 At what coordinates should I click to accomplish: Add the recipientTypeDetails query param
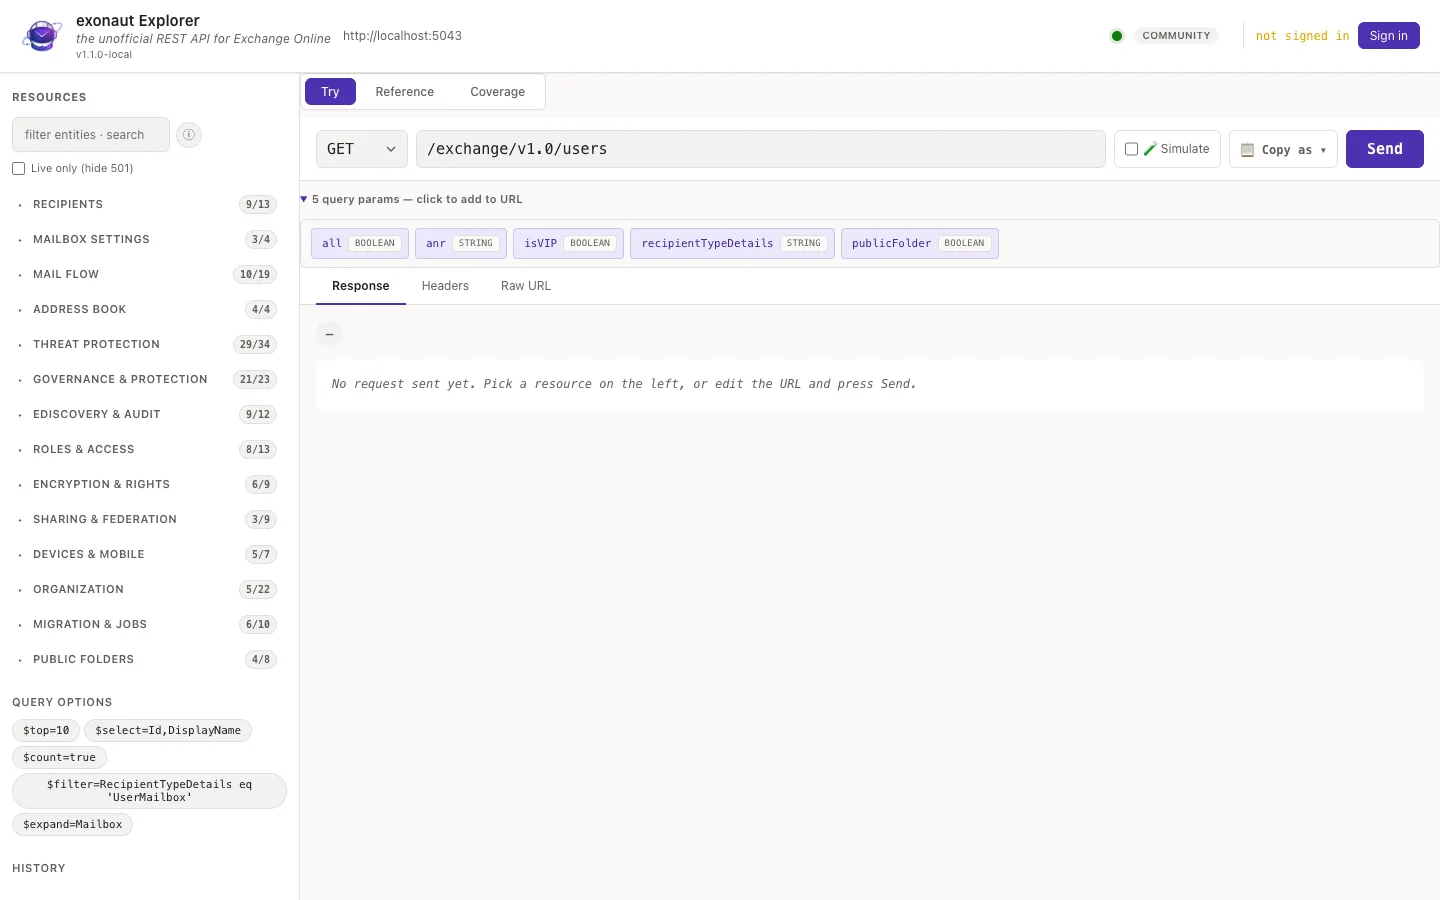click(x=732, y=243)
